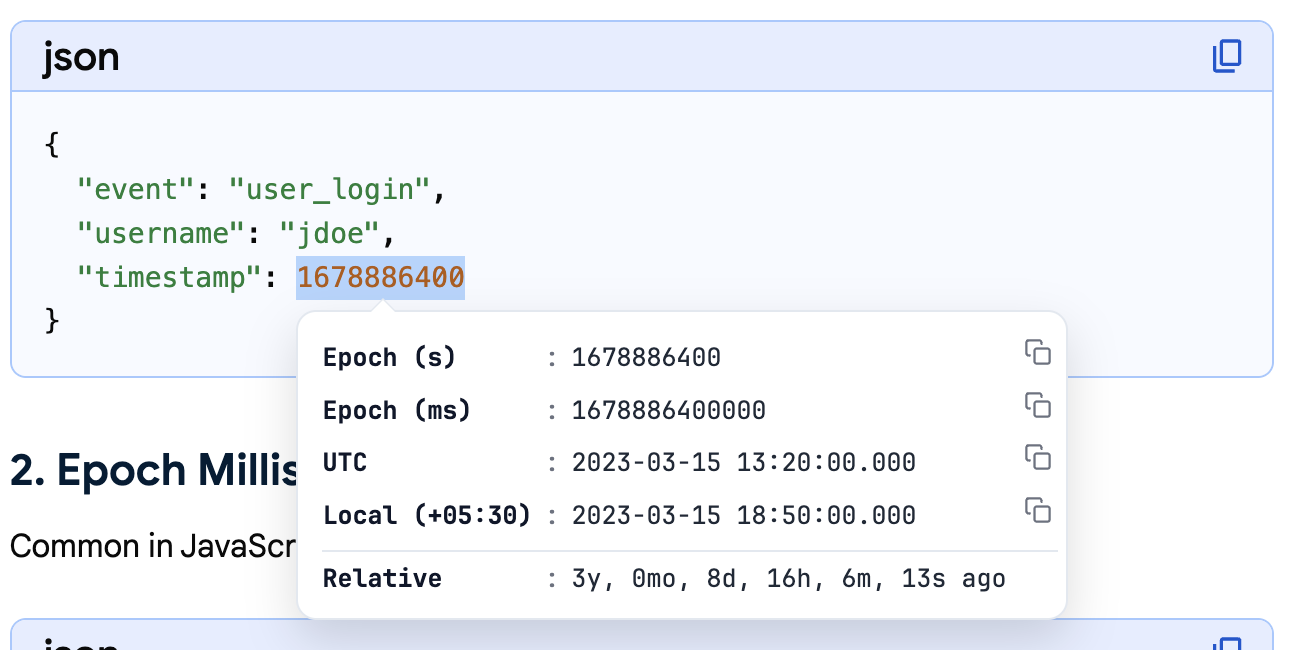Click the "Epoch (s)" label in popup
This screenshot has width=1312, height=650.
point(389,357)
